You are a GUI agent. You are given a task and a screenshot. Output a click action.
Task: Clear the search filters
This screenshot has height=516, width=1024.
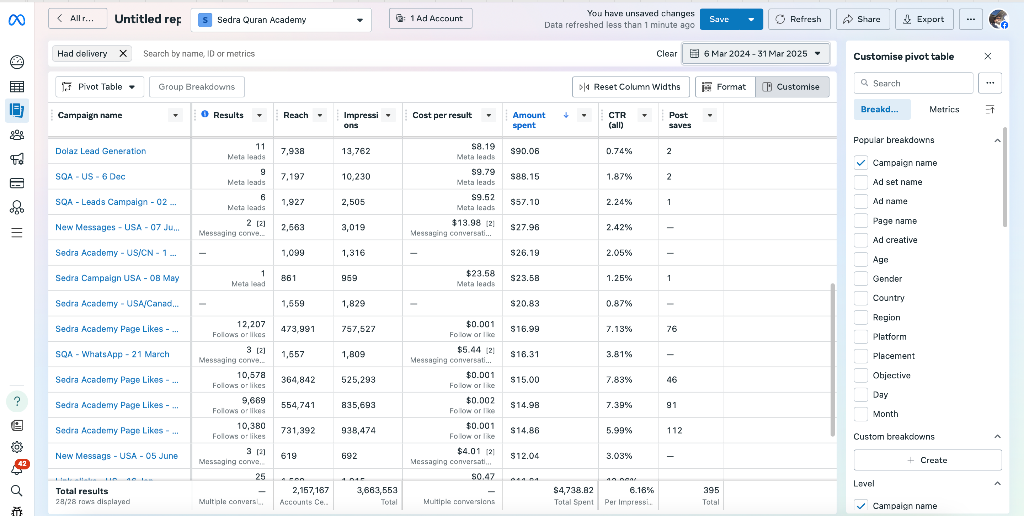tap(667, 54)
